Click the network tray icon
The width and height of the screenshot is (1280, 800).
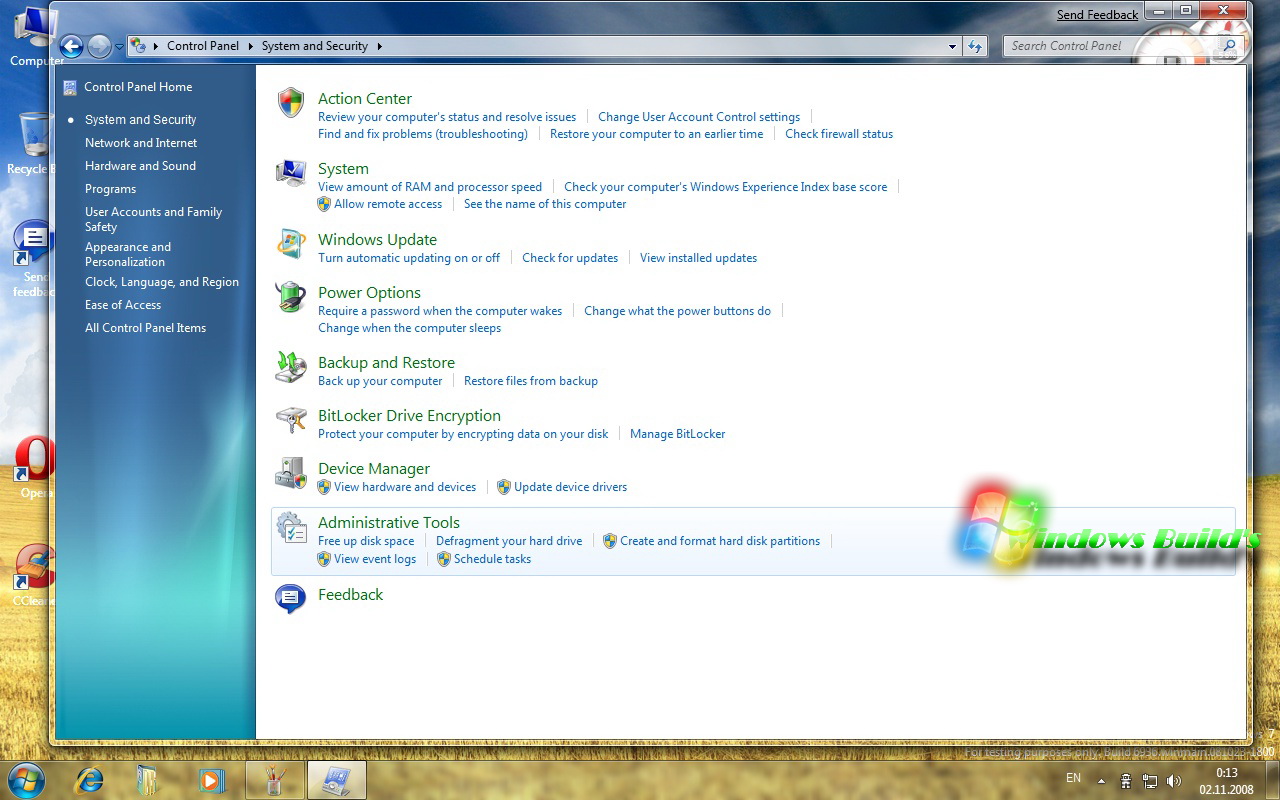(x=1150, y=781)
